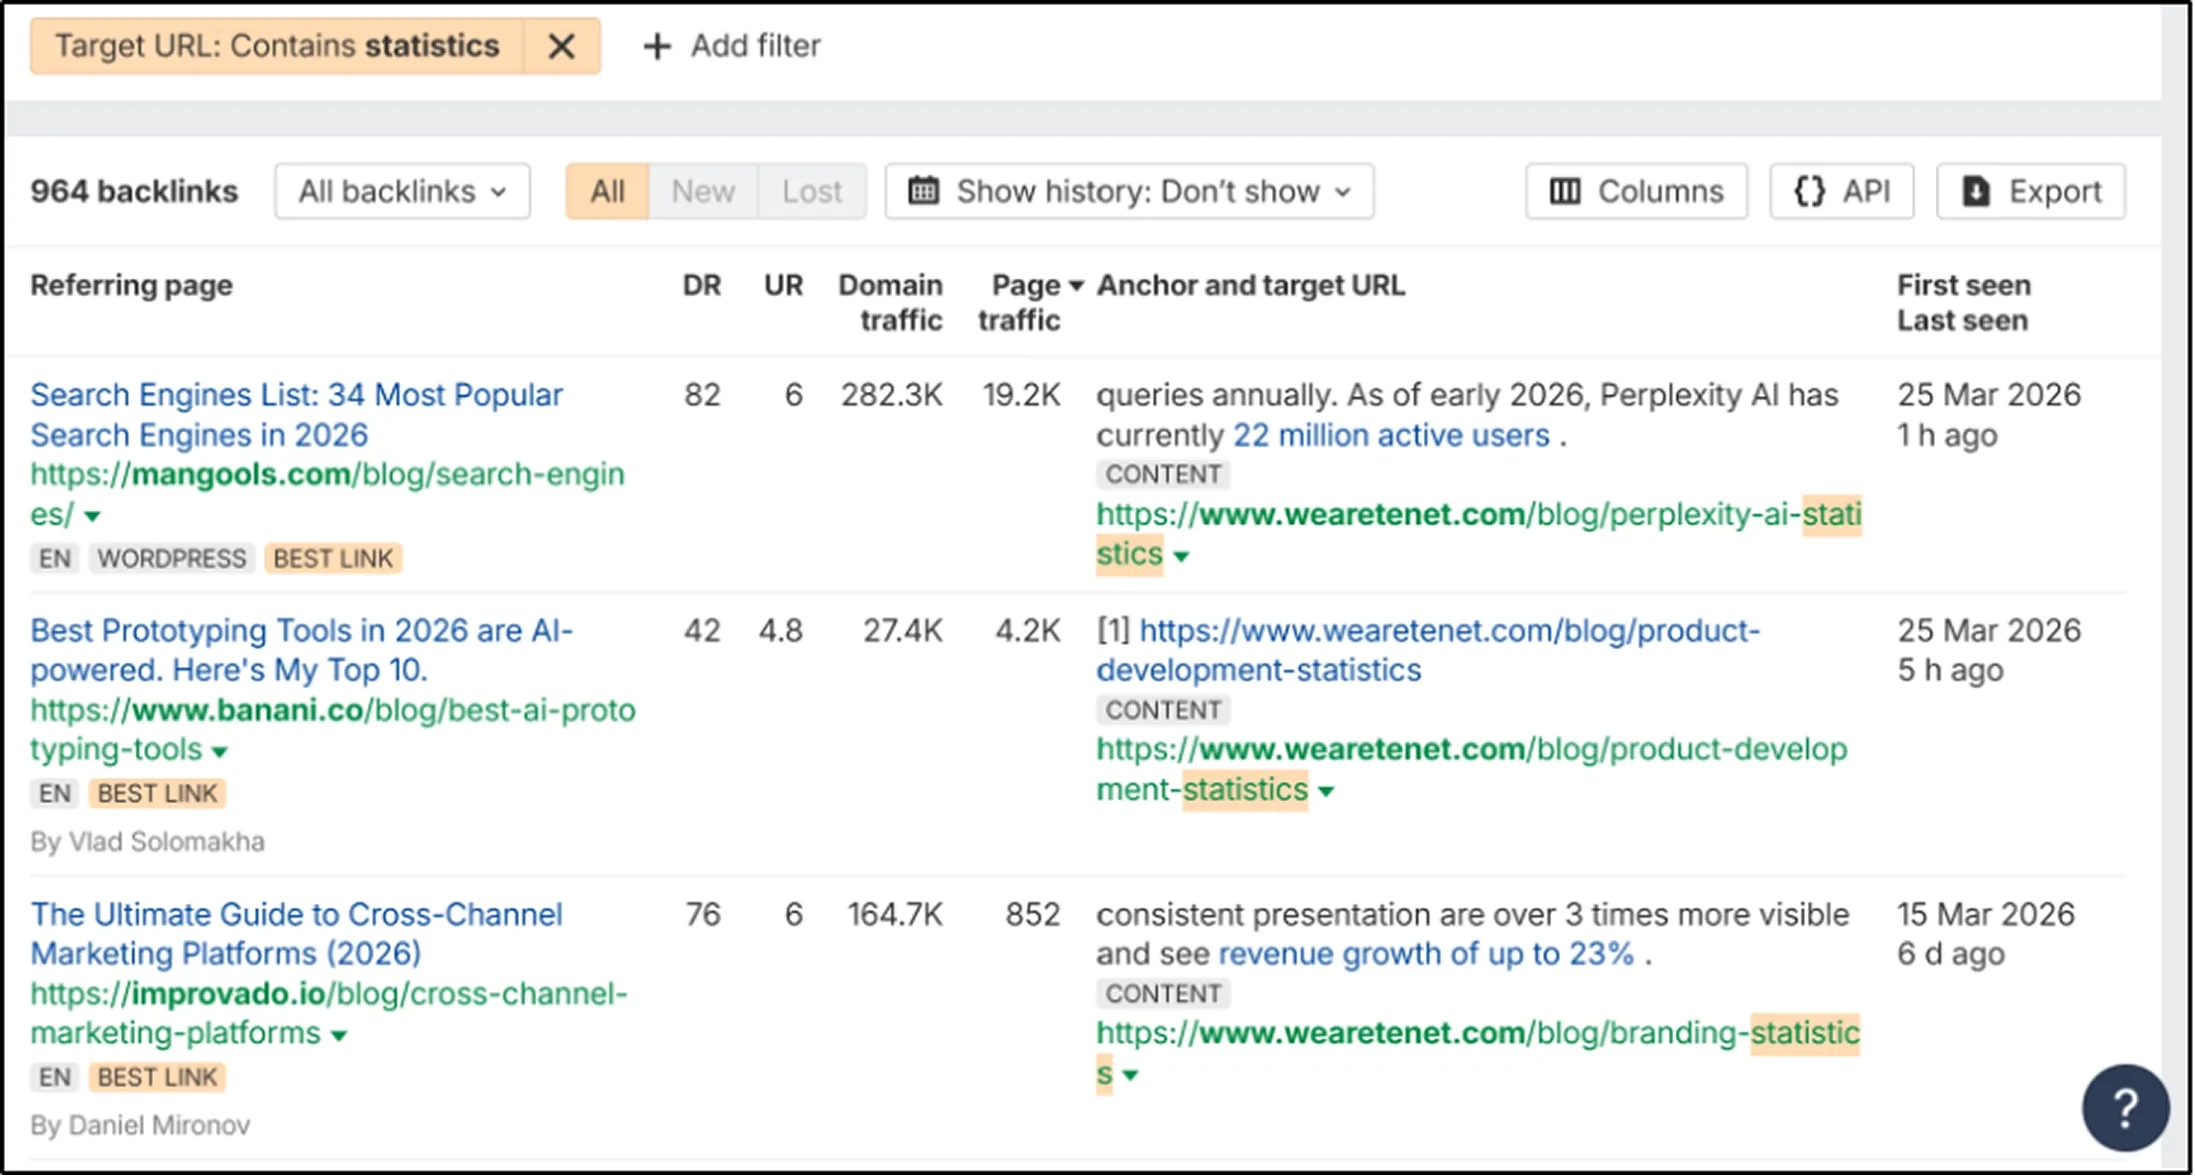Screen dimensions: 2195x1176
Task: Open the All backlinks dropdown
Action: tap(402, 191)
